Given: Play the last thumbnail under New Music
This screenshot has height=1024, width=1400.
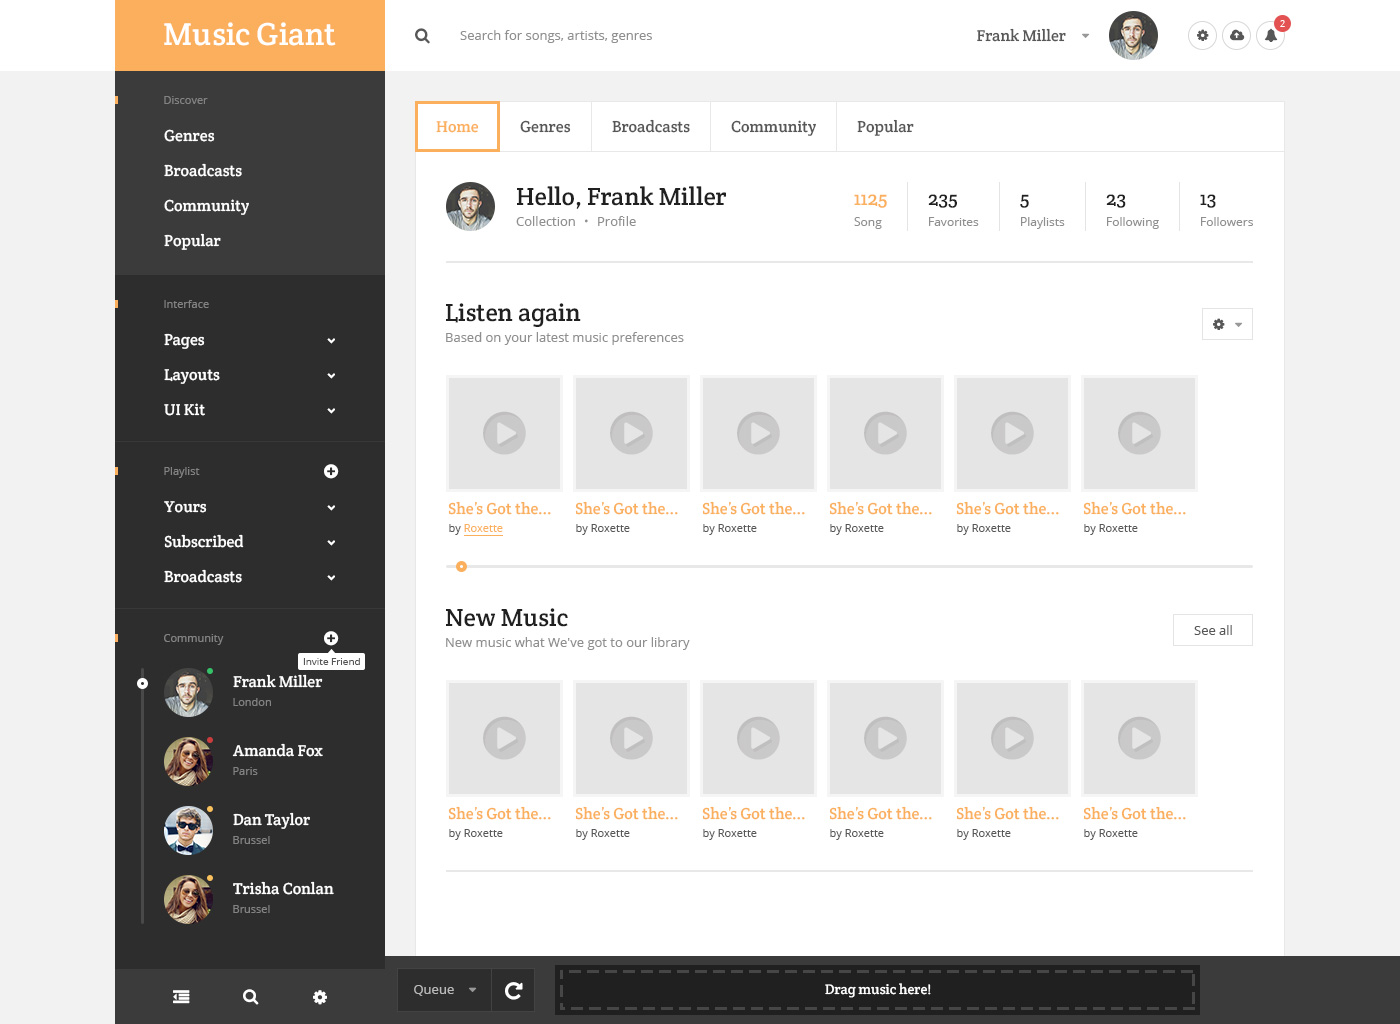Looking at the screenshot, I should point(1139,738).
